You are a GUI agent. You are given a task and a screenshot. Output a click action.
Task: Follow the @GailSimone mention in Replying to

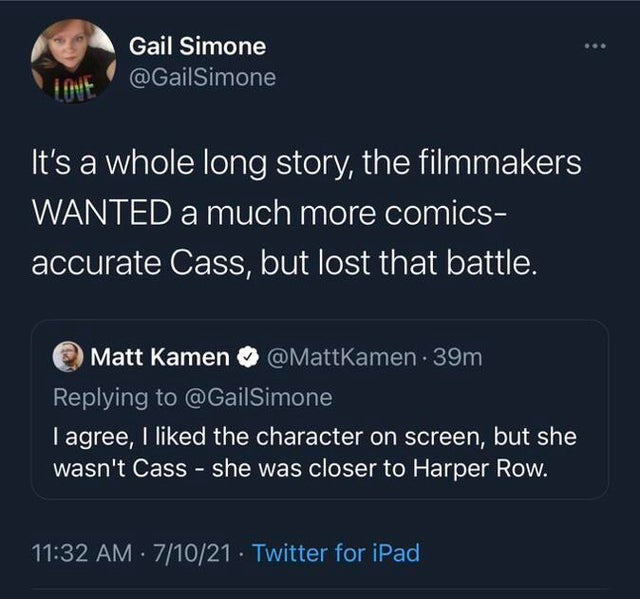(x=259, y=397)
